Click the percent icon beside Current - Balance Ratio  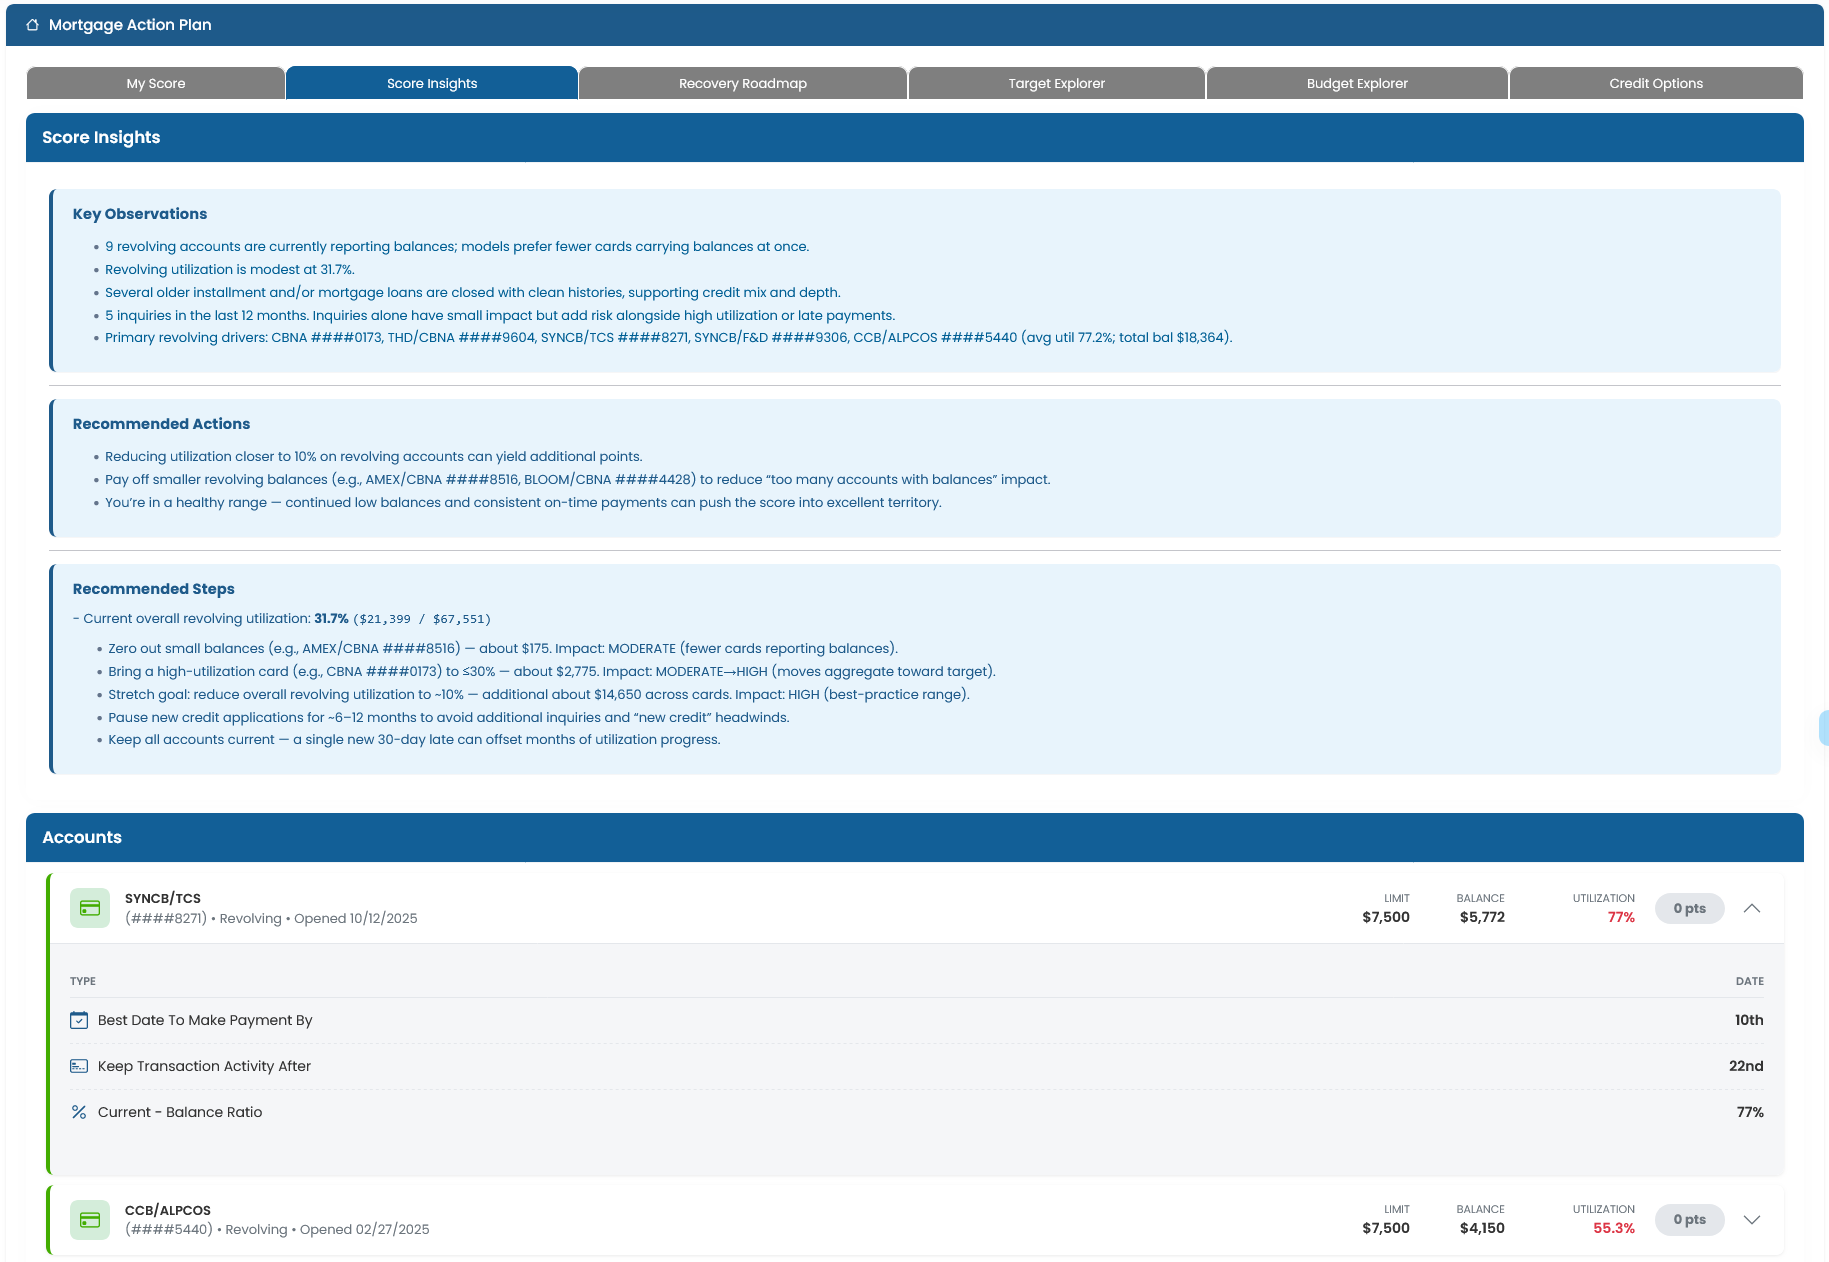(79, 1111)
